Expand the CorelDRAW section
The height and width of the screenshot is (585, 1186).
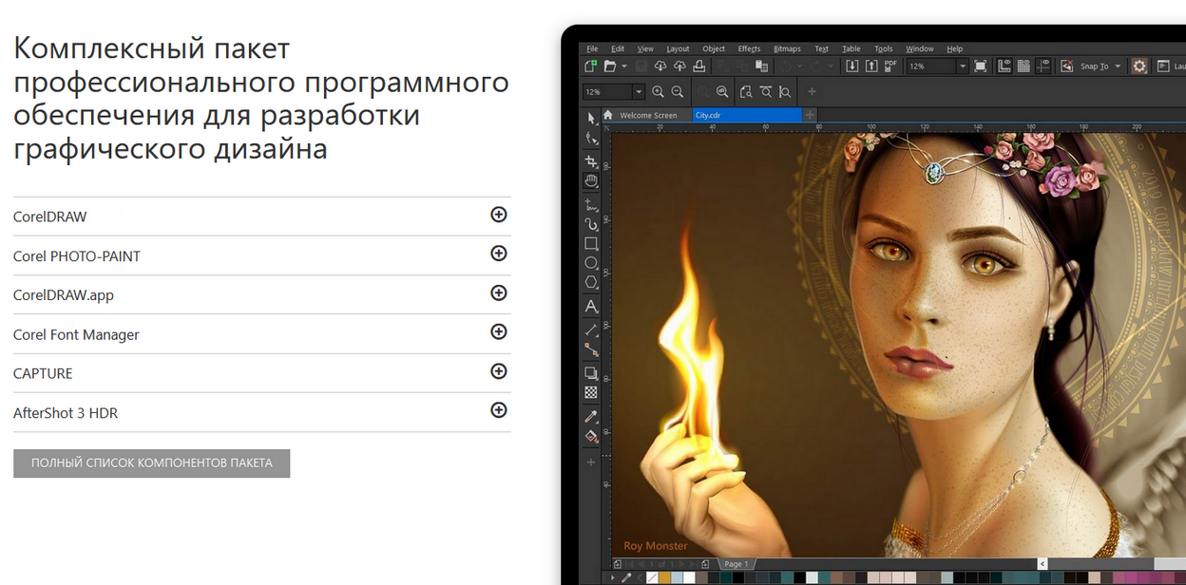[498, 215]
